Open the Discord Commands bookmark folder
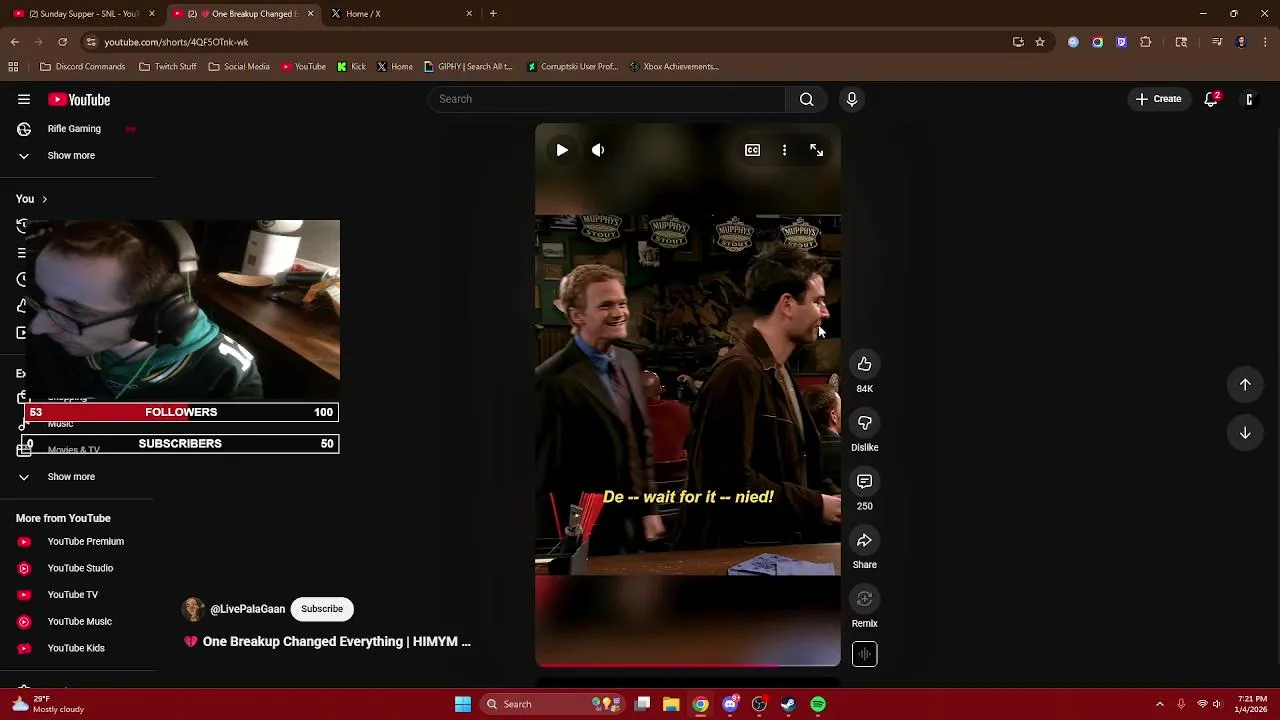Viewport: 1280px width, 720px height. (83, 67)
